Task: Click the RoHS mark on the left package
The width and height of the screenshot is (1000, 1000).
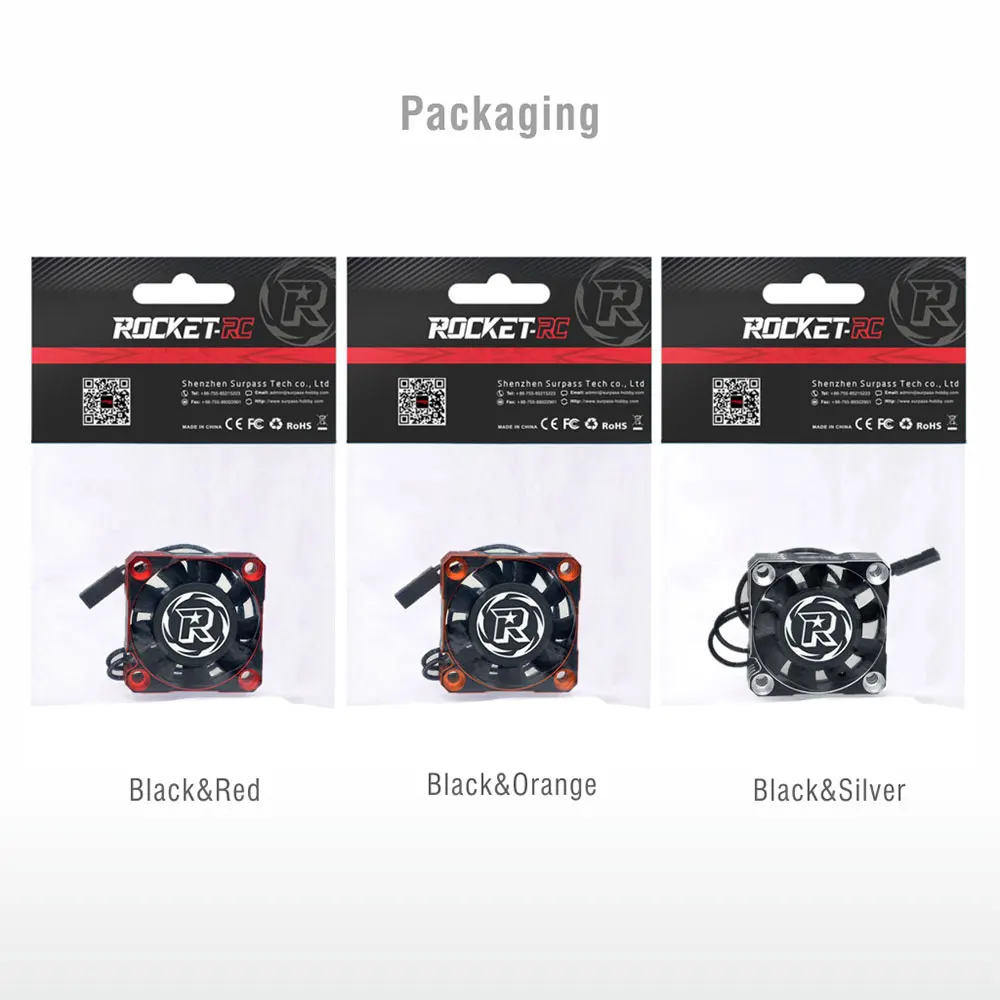Action: [299, 425]
